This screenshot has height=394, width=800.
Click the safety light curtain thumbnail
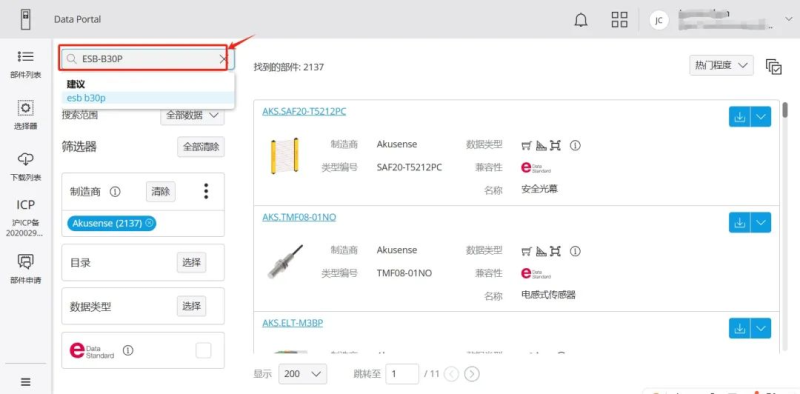point(285,156)
